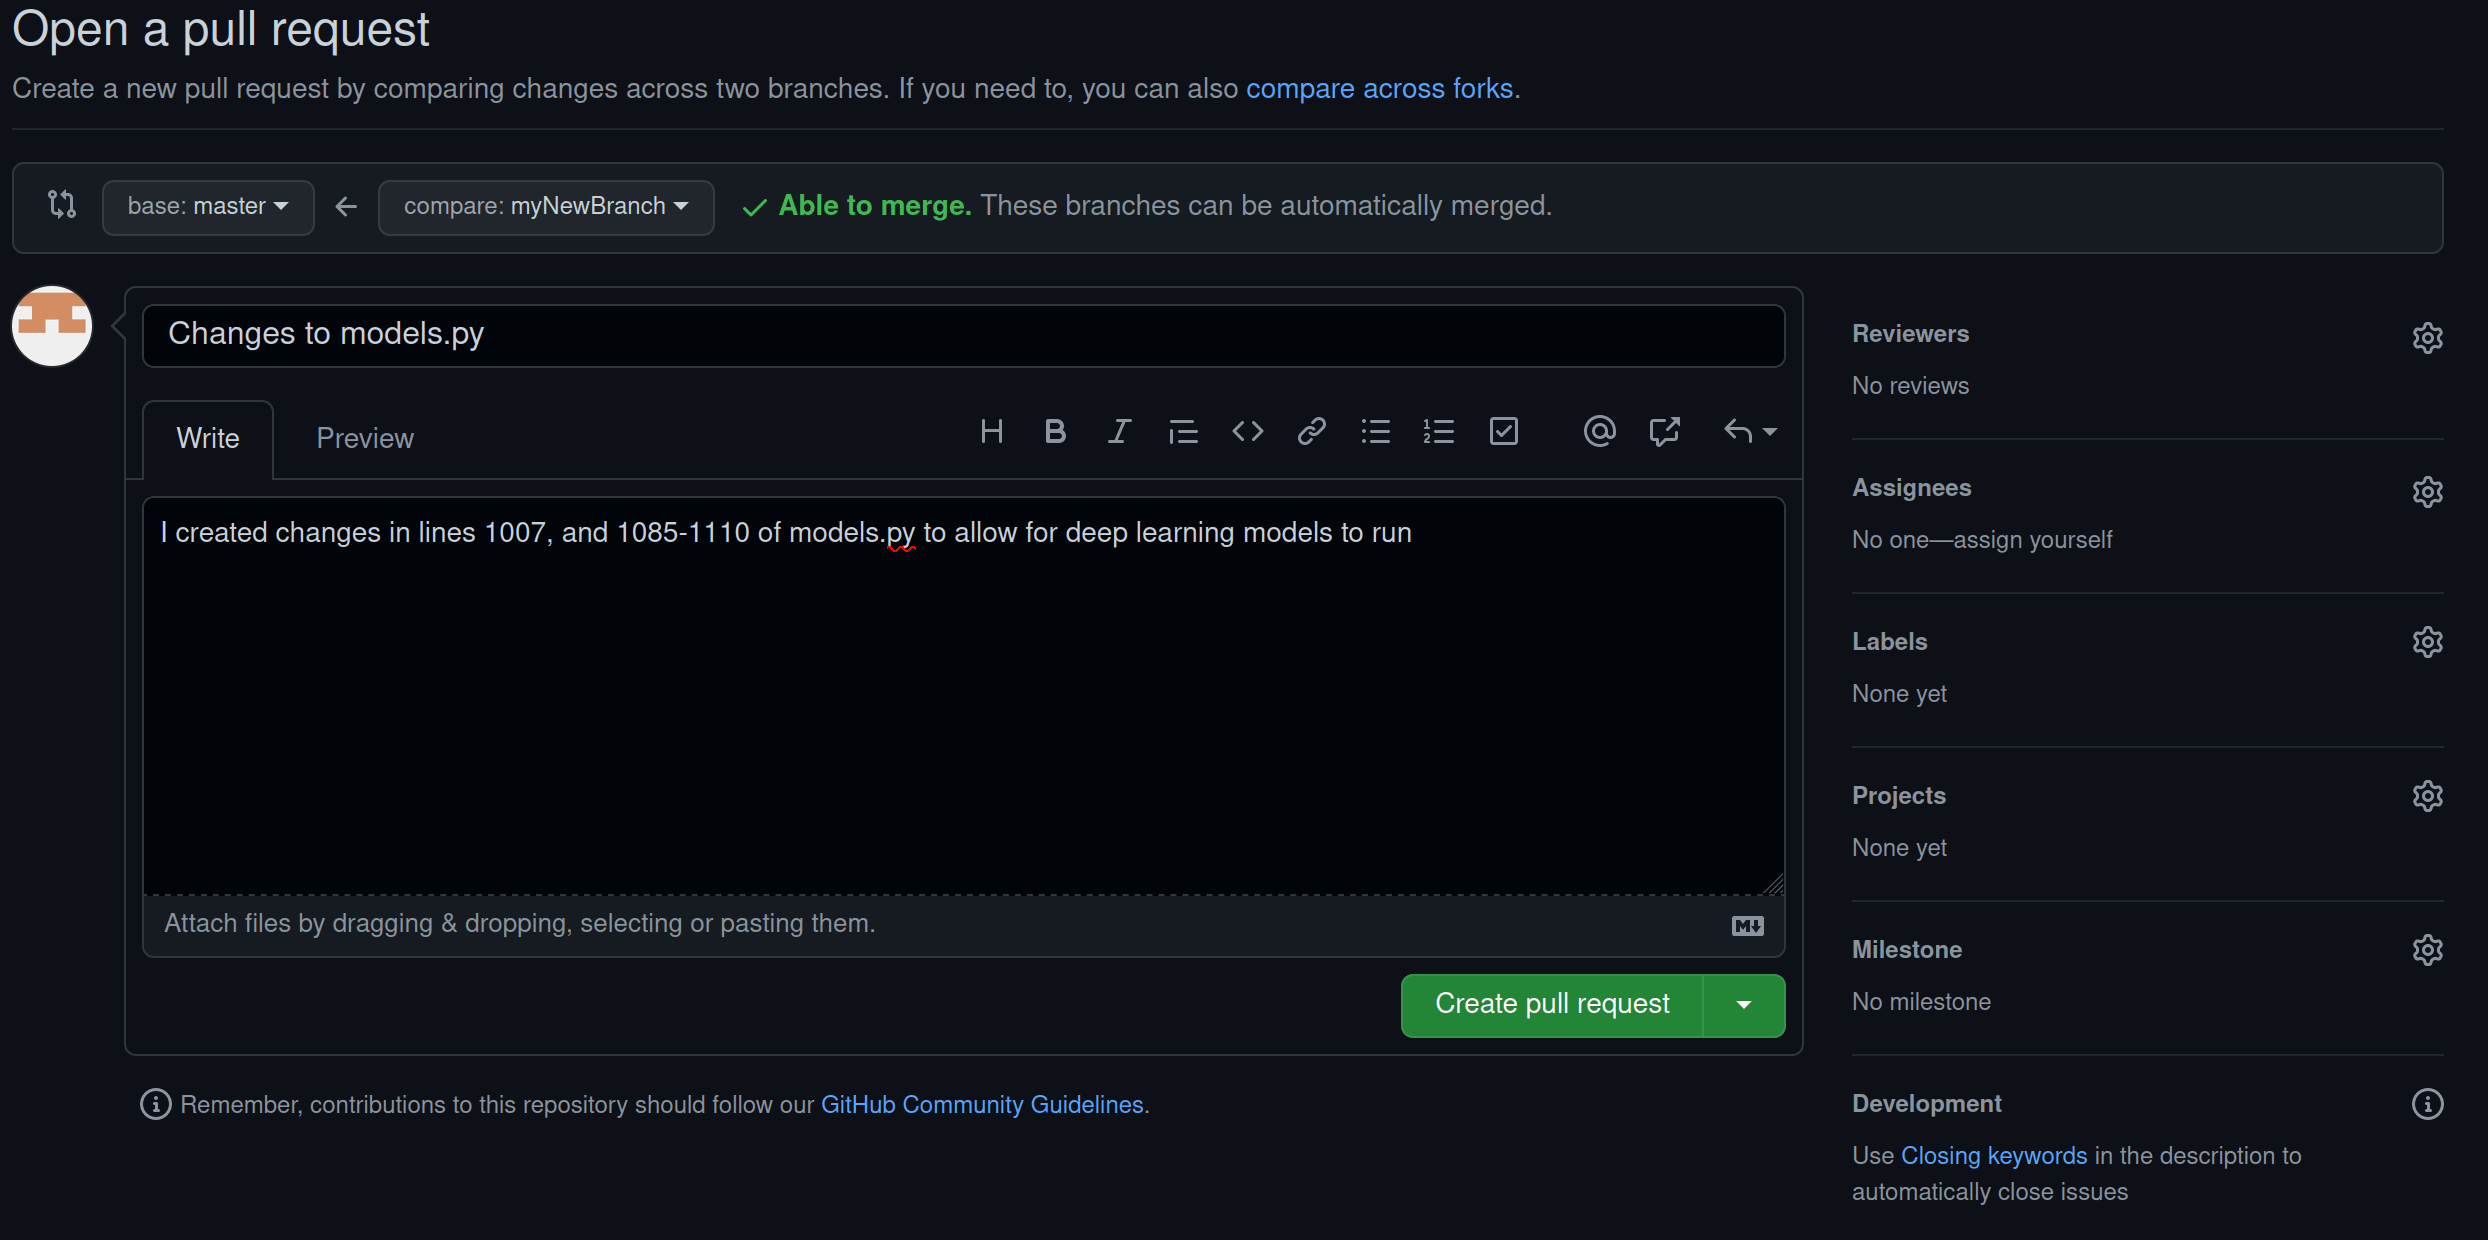Select the Write tab
Image resolution: width=2488 pixels, height=1240 pixels.
(x=208, y=439)
